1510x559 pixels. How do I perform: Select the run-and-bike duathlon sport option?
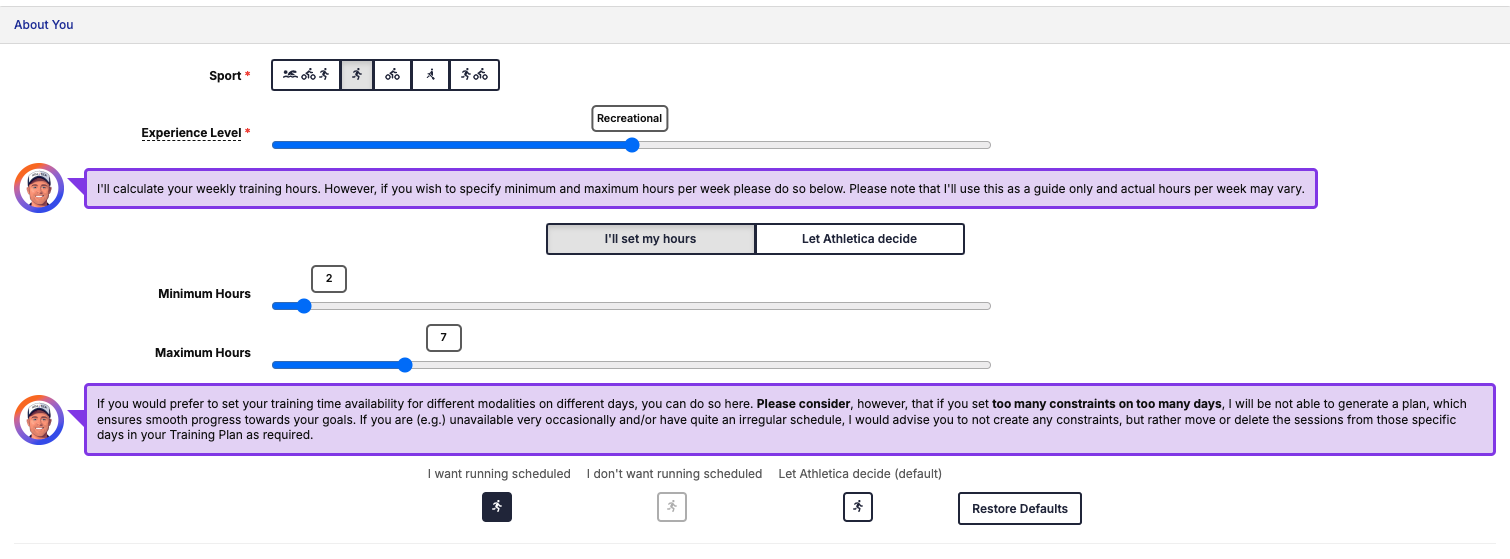474,75
